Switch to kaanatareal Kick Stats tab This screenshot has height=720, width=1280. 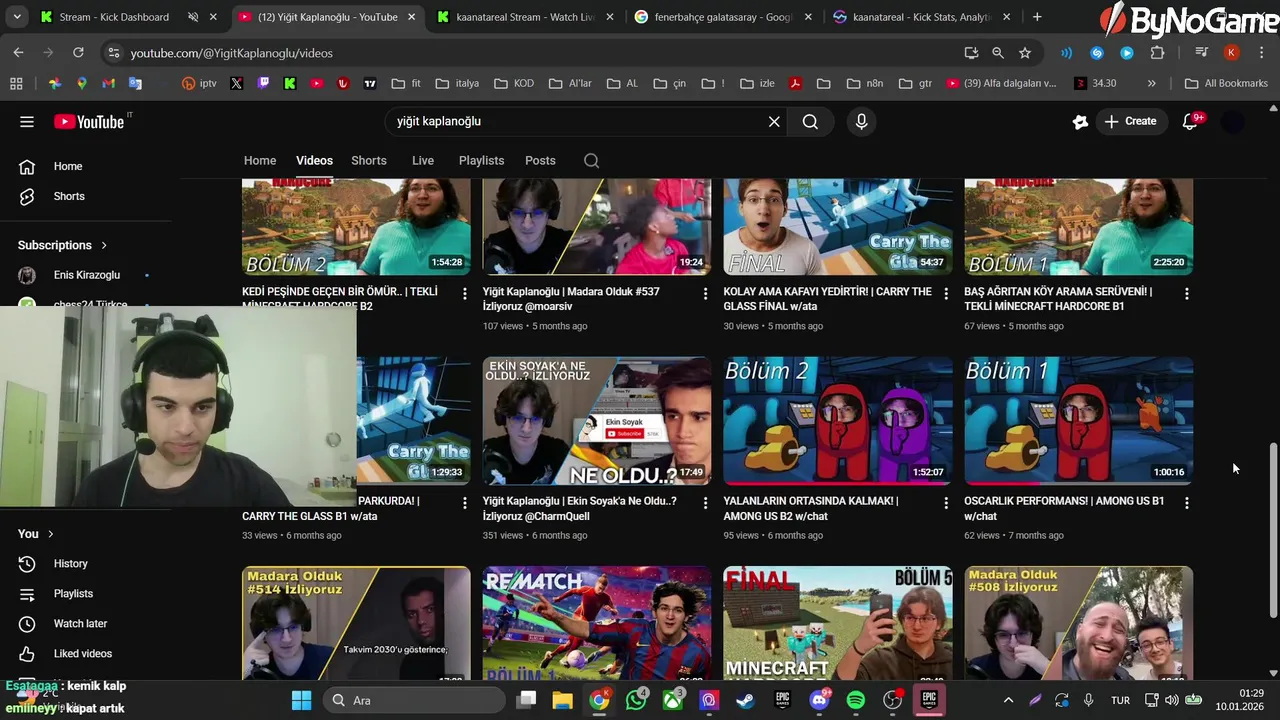(x=922, y=17)
